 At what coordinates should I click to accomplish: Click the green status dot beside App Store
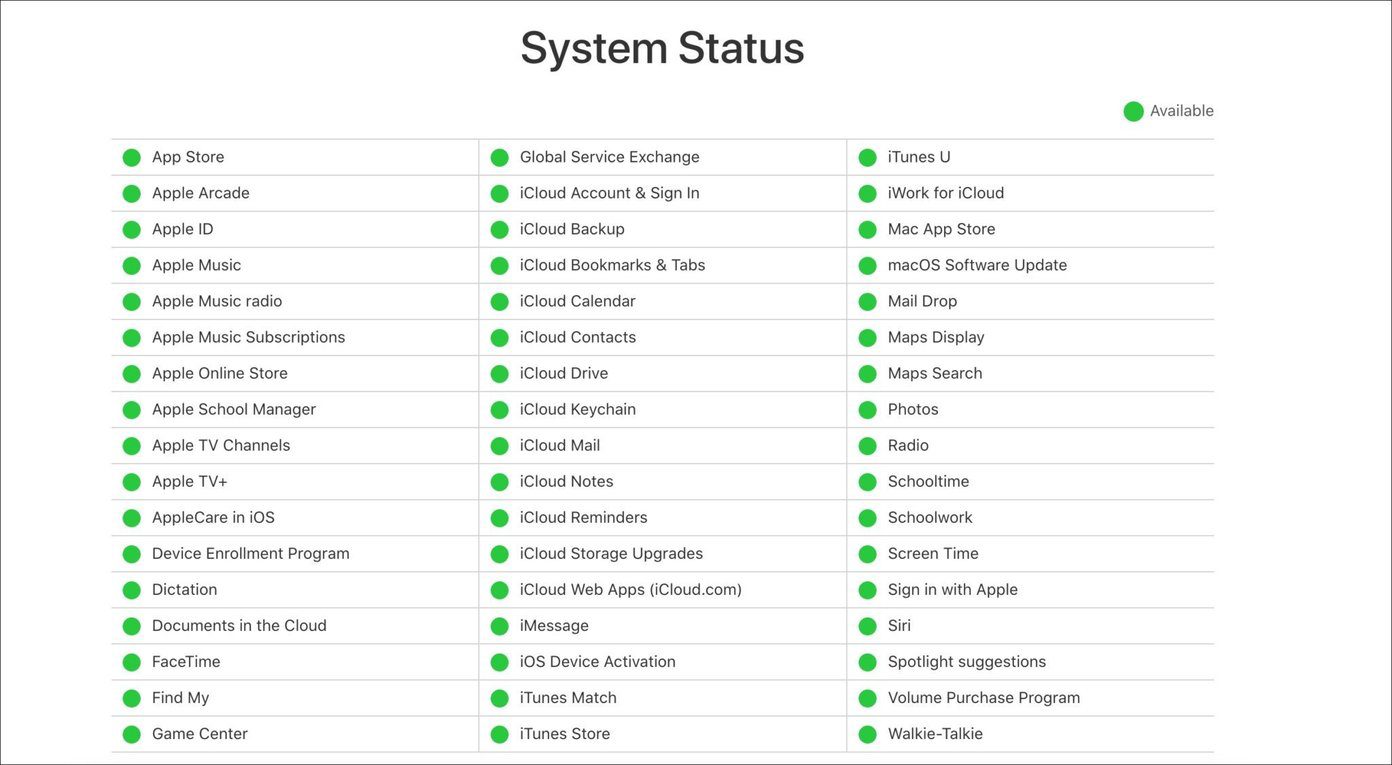(132, 158)
